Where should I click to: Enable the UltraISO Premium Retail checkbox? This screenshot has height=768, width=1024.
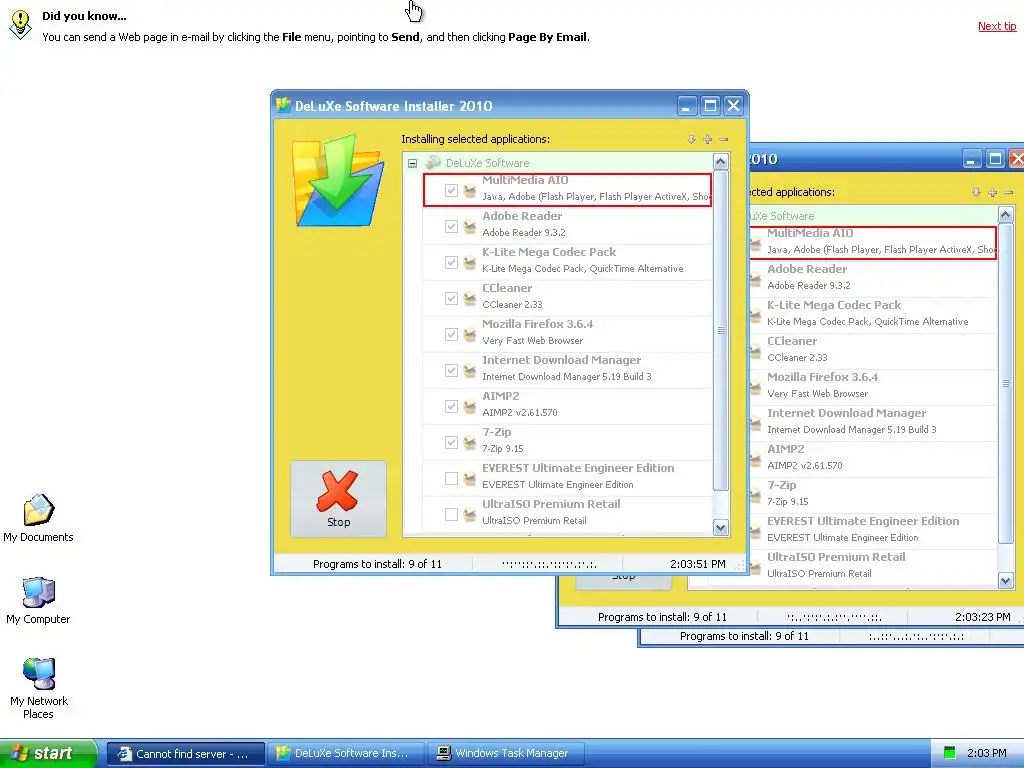point(451,515)
